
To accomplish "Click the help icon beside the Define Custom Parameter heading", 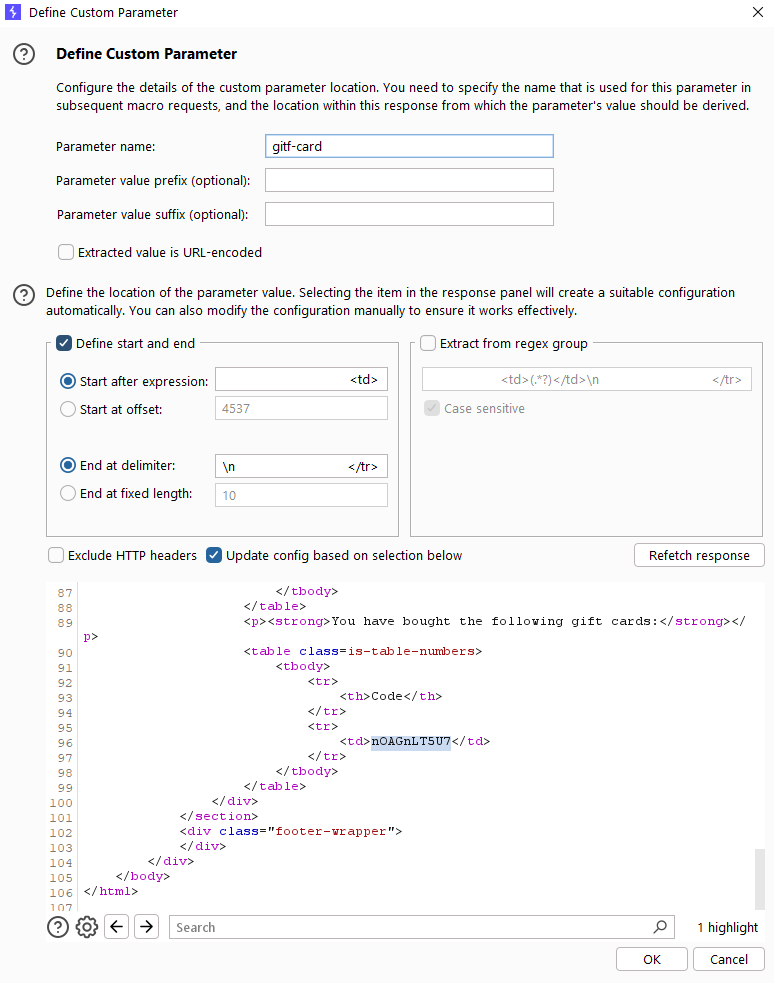I will click(24, 55).
